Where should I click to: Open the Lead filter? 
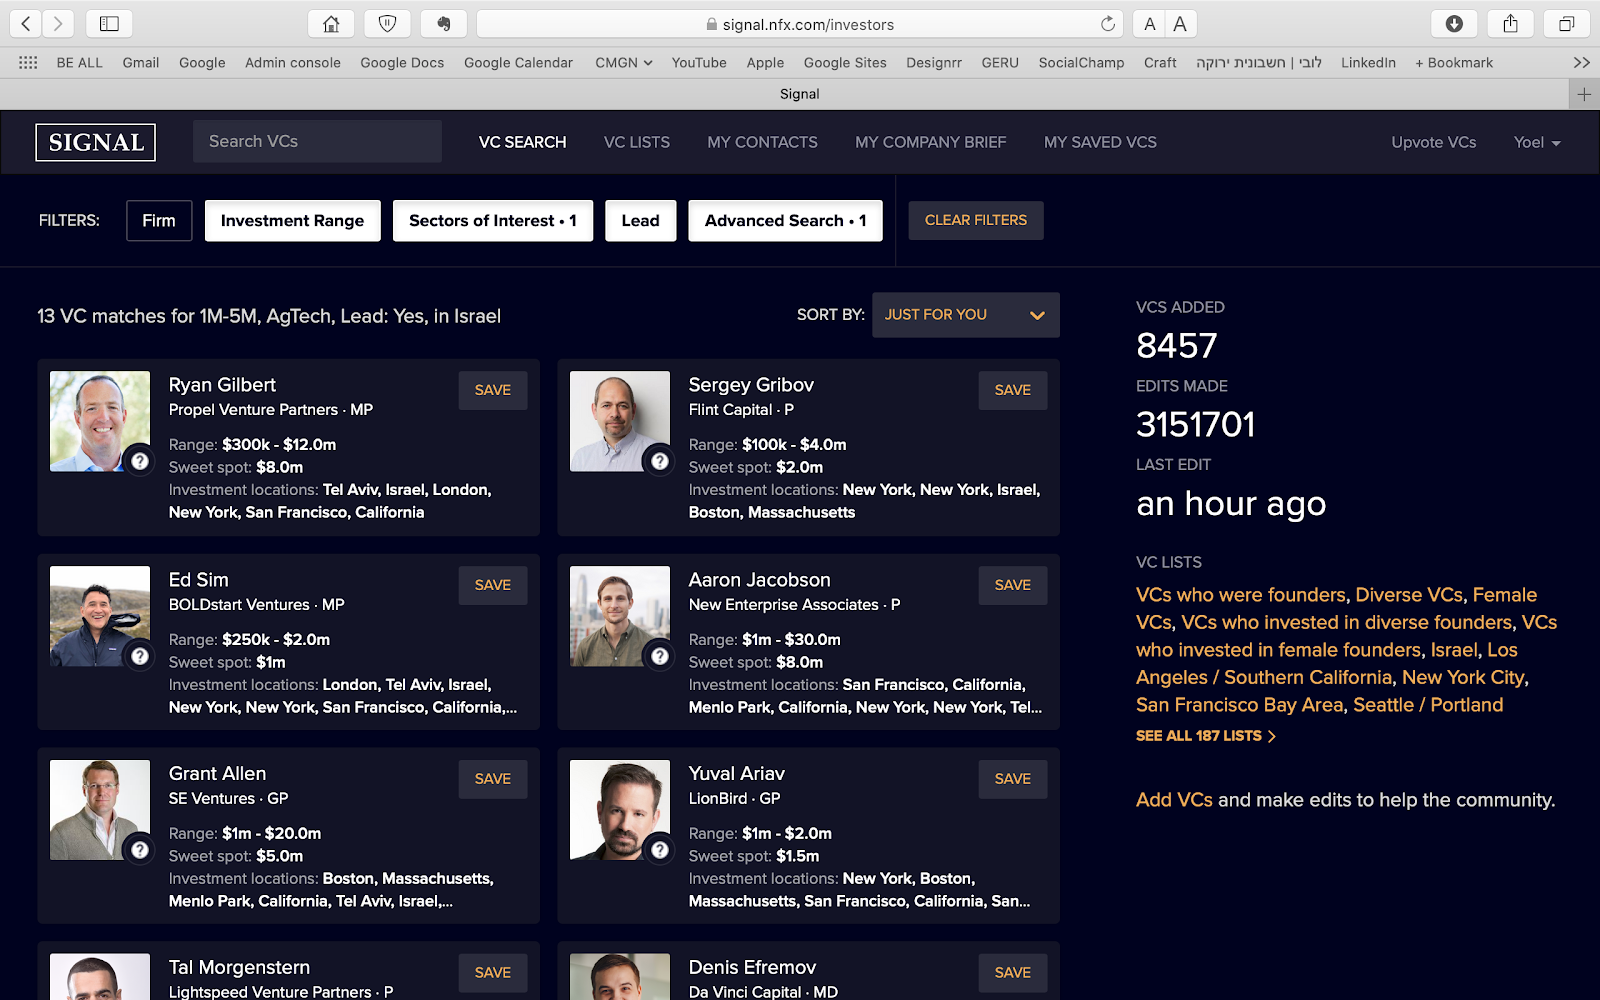pos(641,220)
